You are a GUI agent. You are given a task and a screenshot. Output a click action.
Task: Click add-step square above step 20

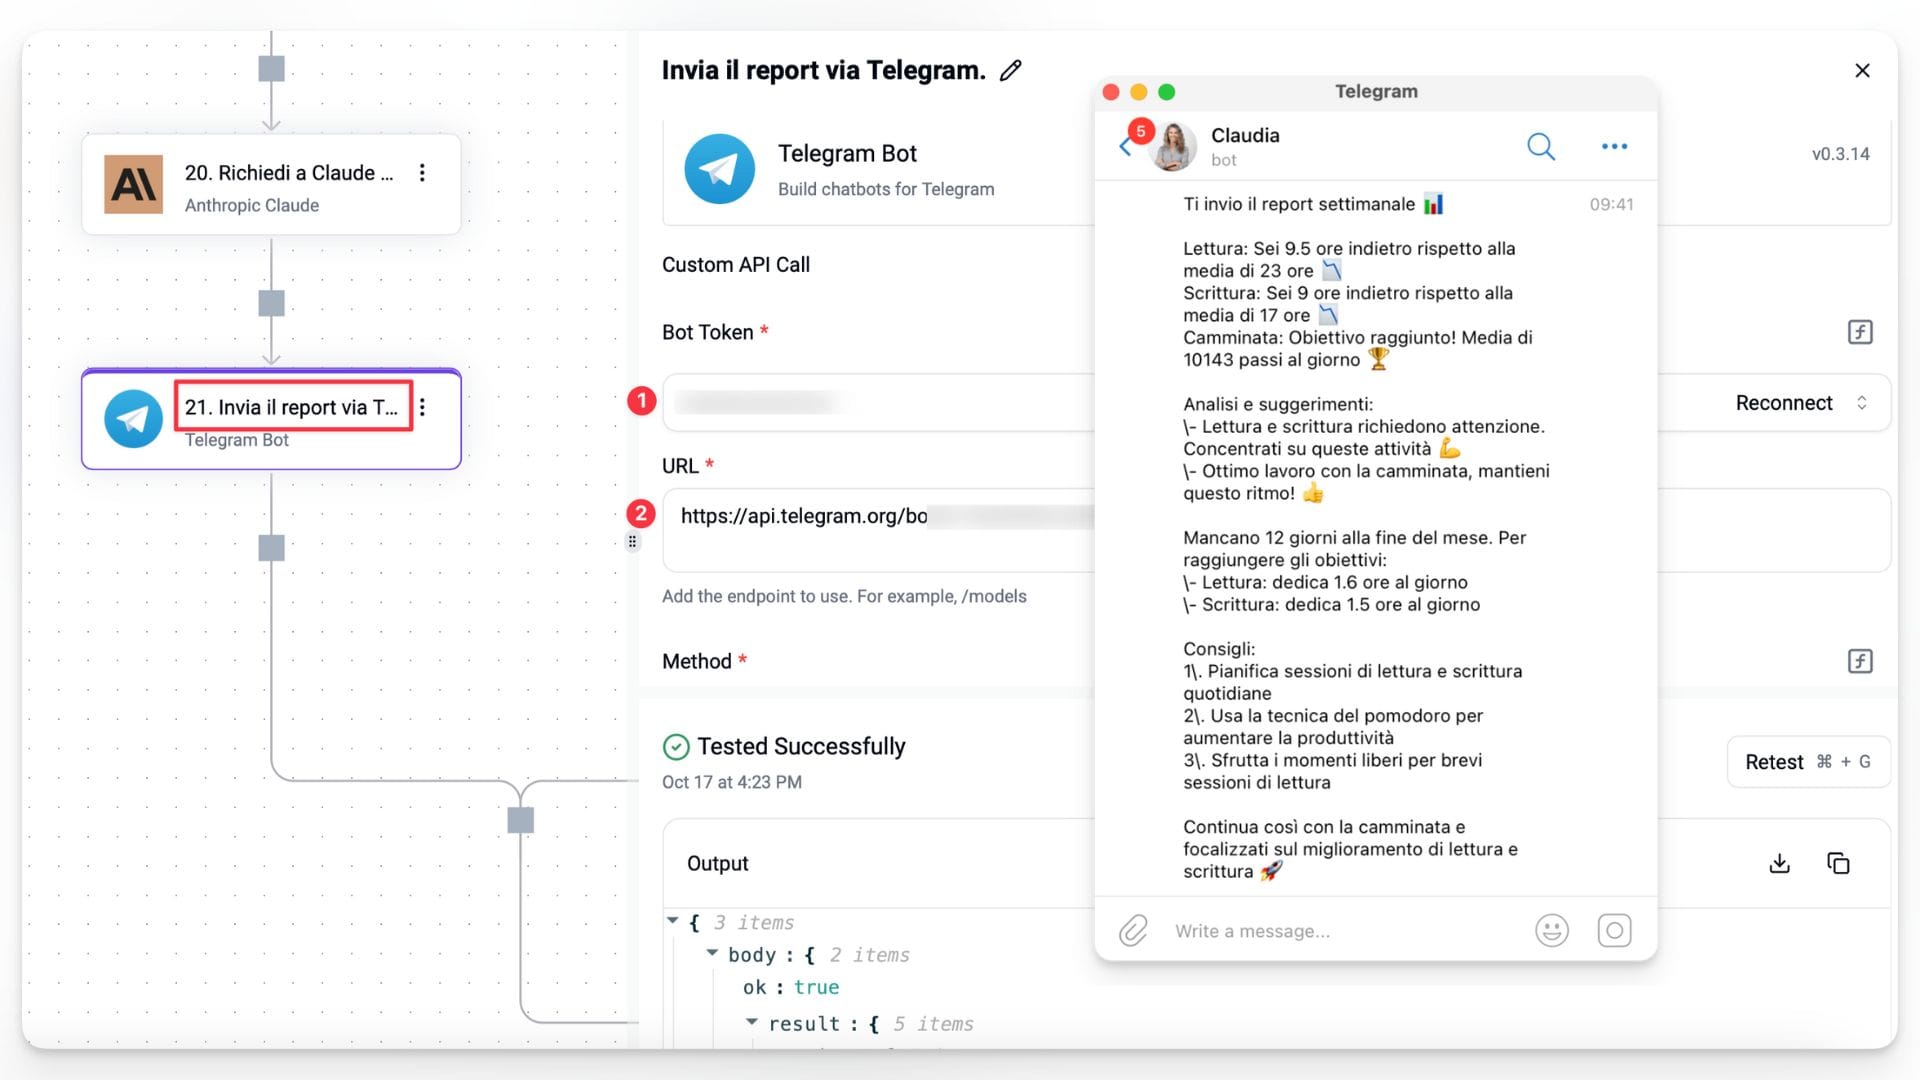[x=271, y=69]
